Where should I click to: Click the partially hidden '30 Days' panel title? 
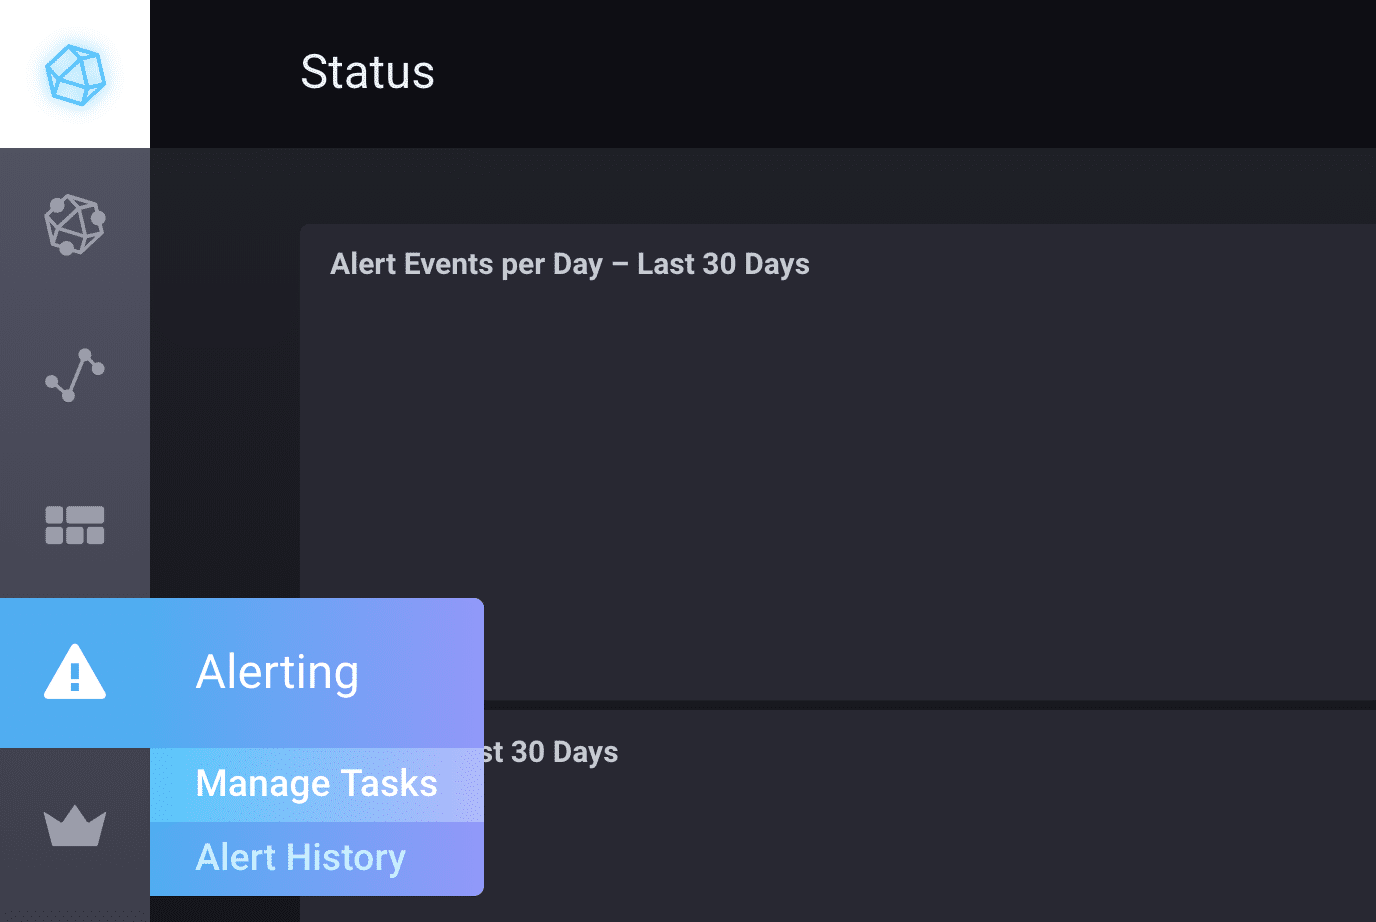(551, 752)
